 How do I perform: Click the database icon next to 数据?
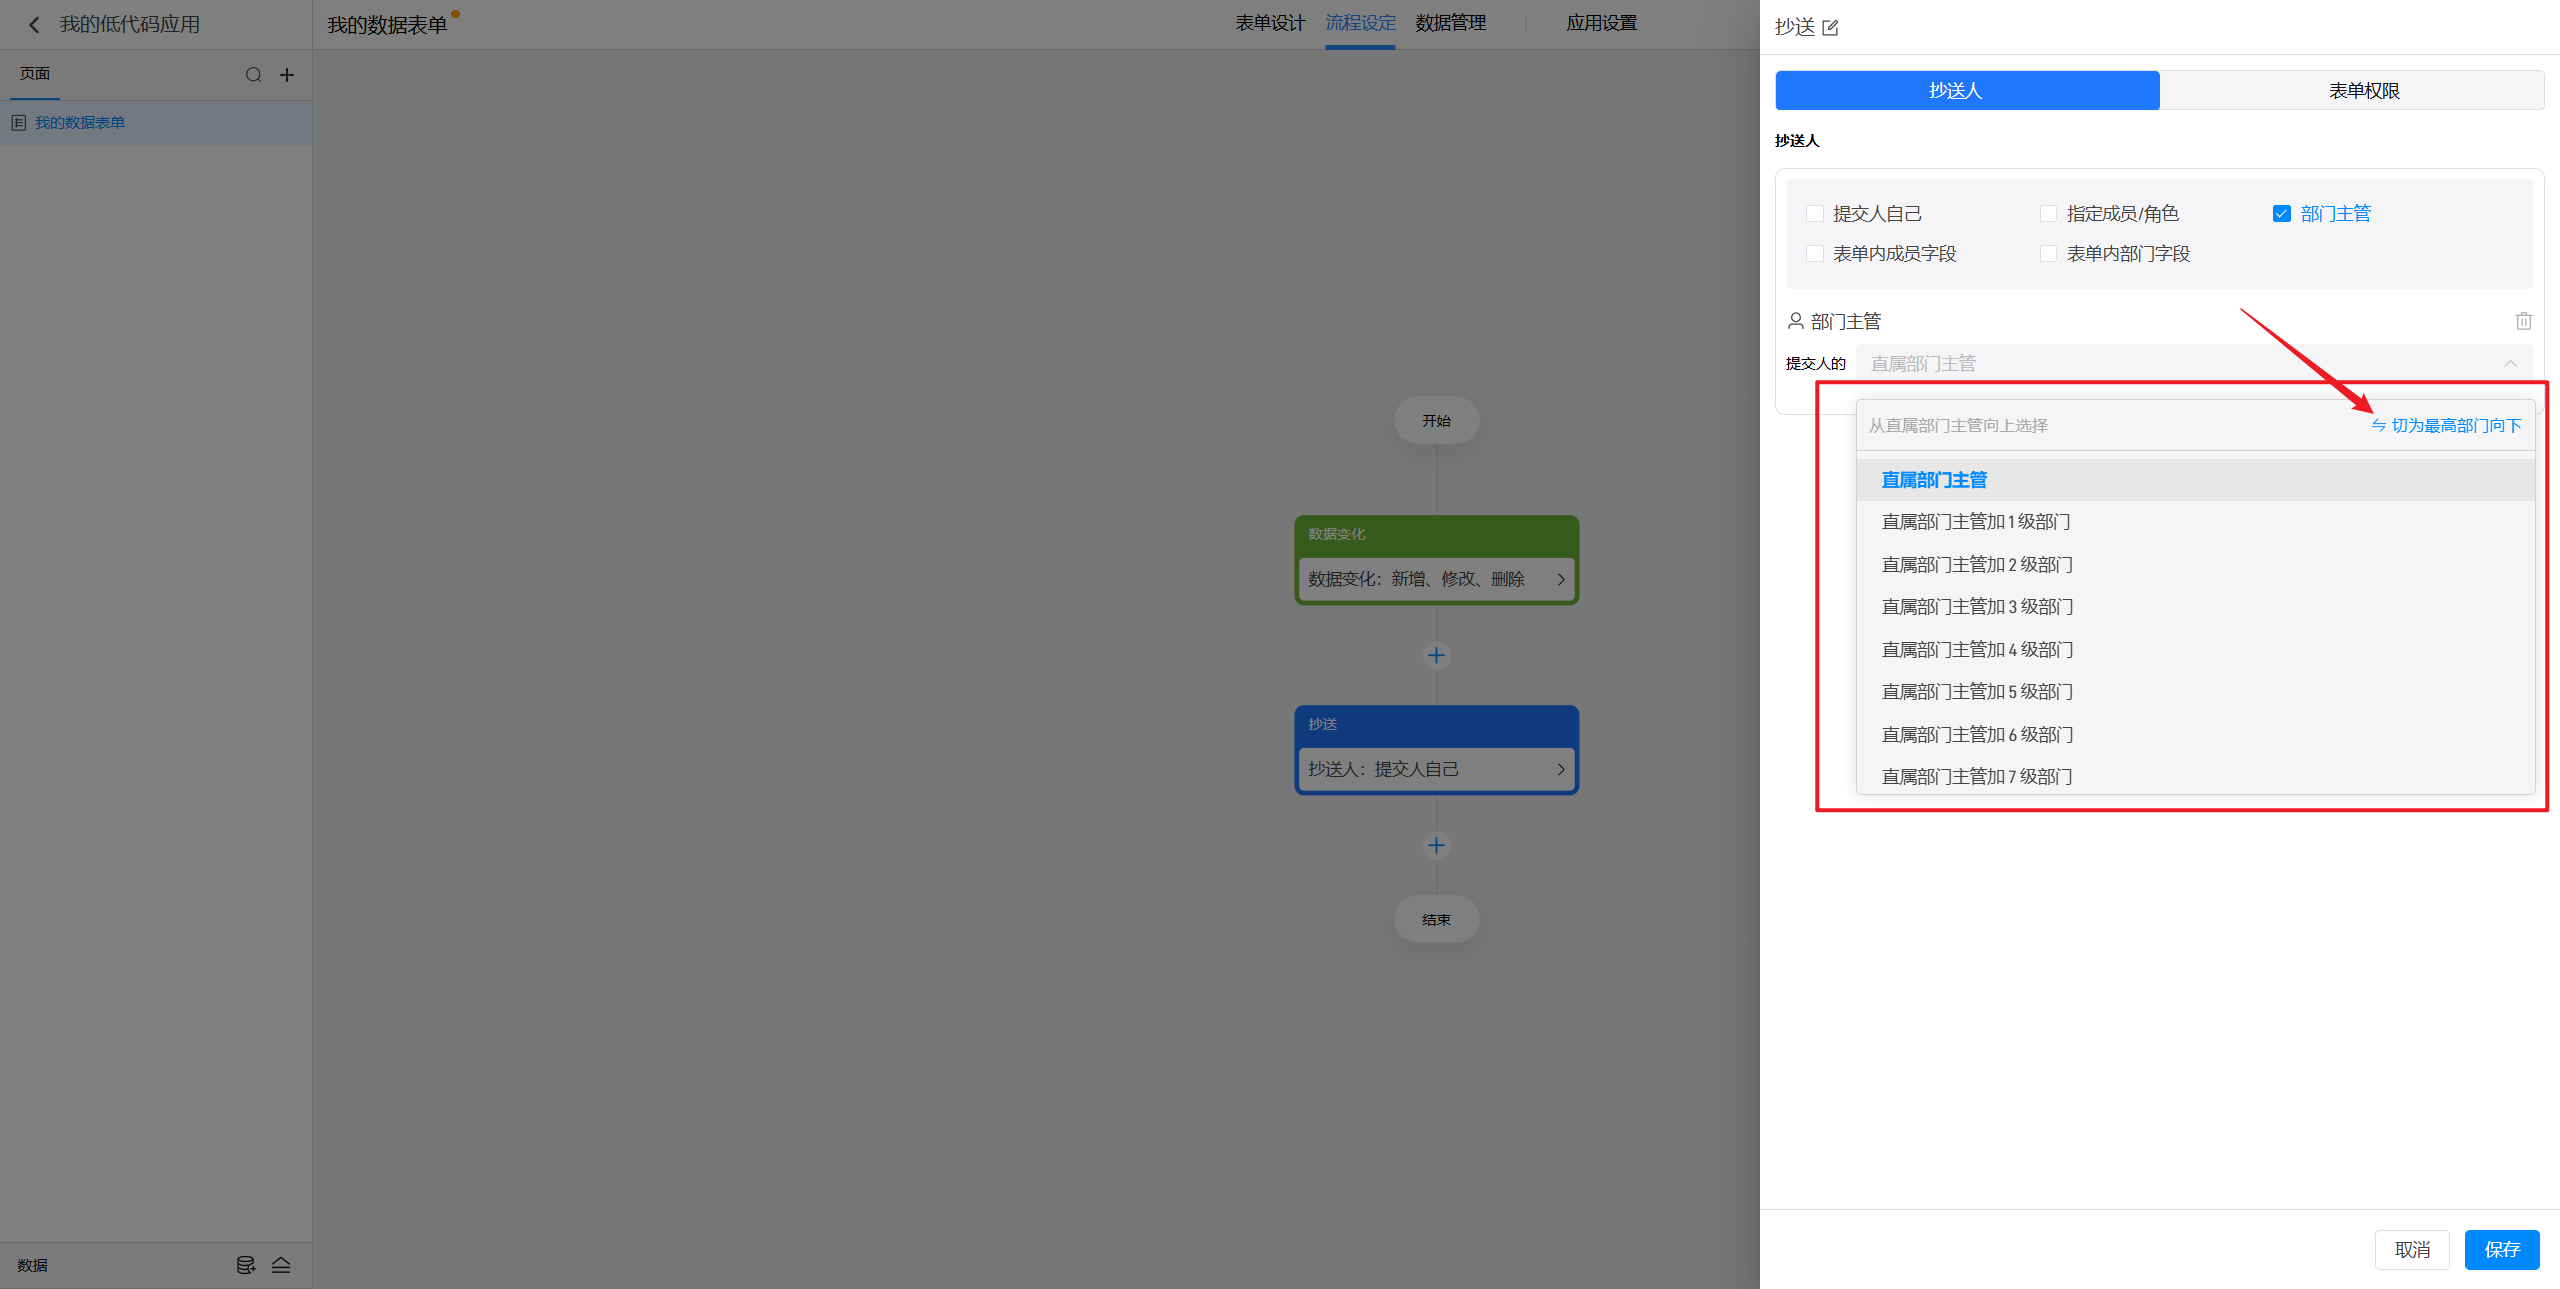coord(245,1265)
